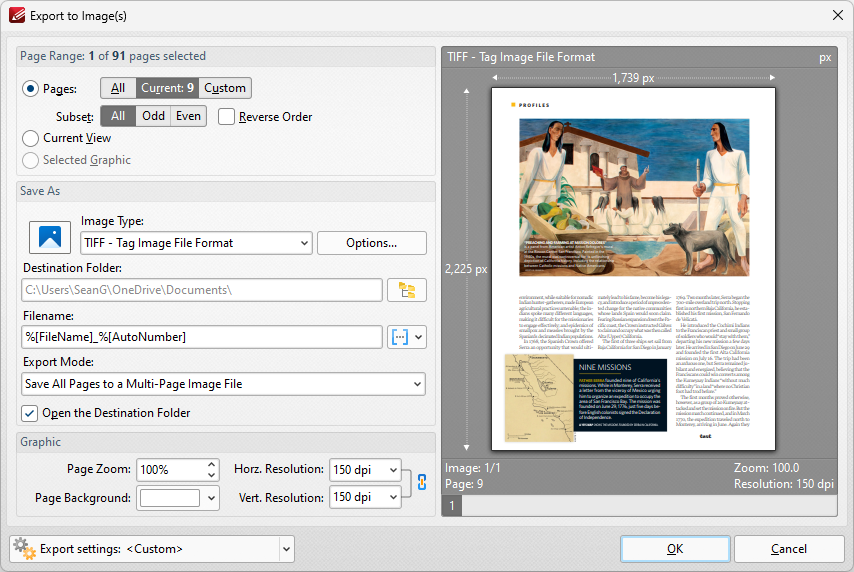This screenshot has width=854, height=572.
Task: Click the Options... button
Action: click(x=371, y=243)
